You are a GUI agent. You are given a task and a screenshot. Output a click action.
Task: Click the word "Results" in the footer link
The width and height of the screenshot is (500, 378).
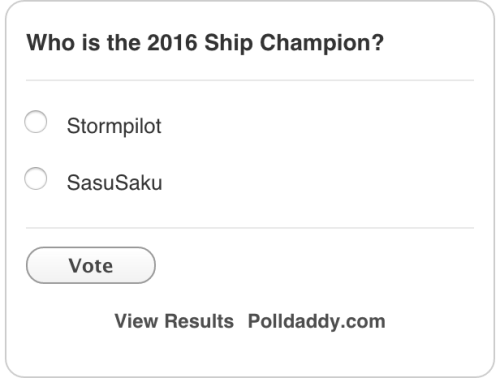coord(199,321)
